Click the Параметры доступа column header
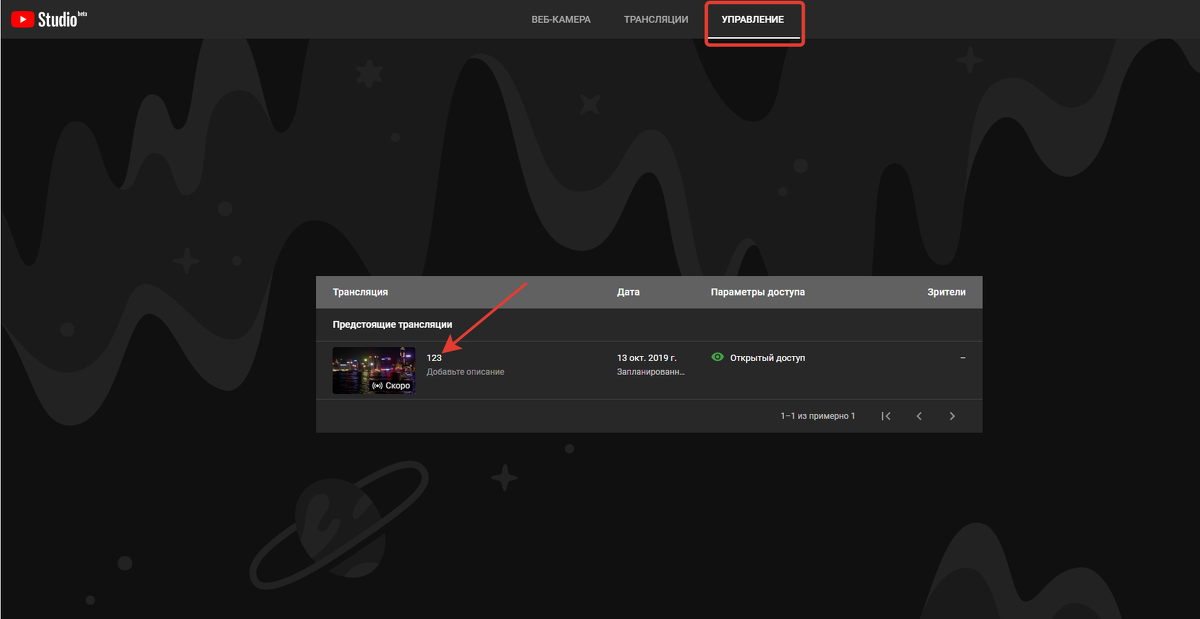 (757, 292)
